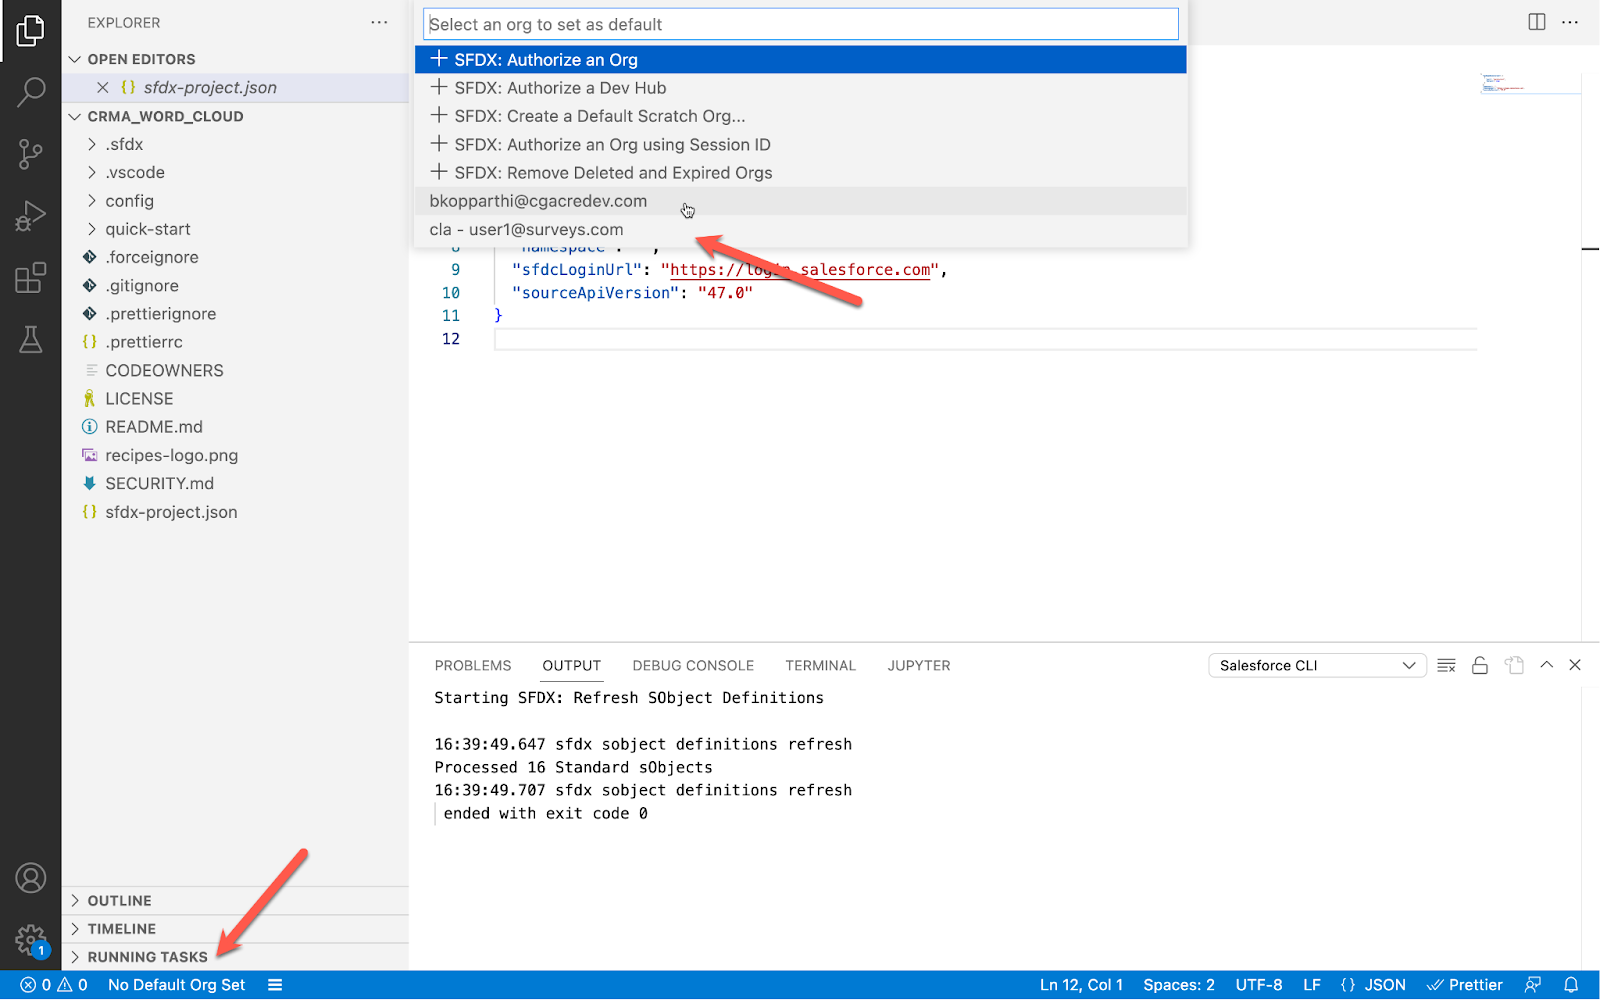Click the Prettier status bar item
The width and height of the screenshot is (1600, 1000).
[x=1465, y=985]
